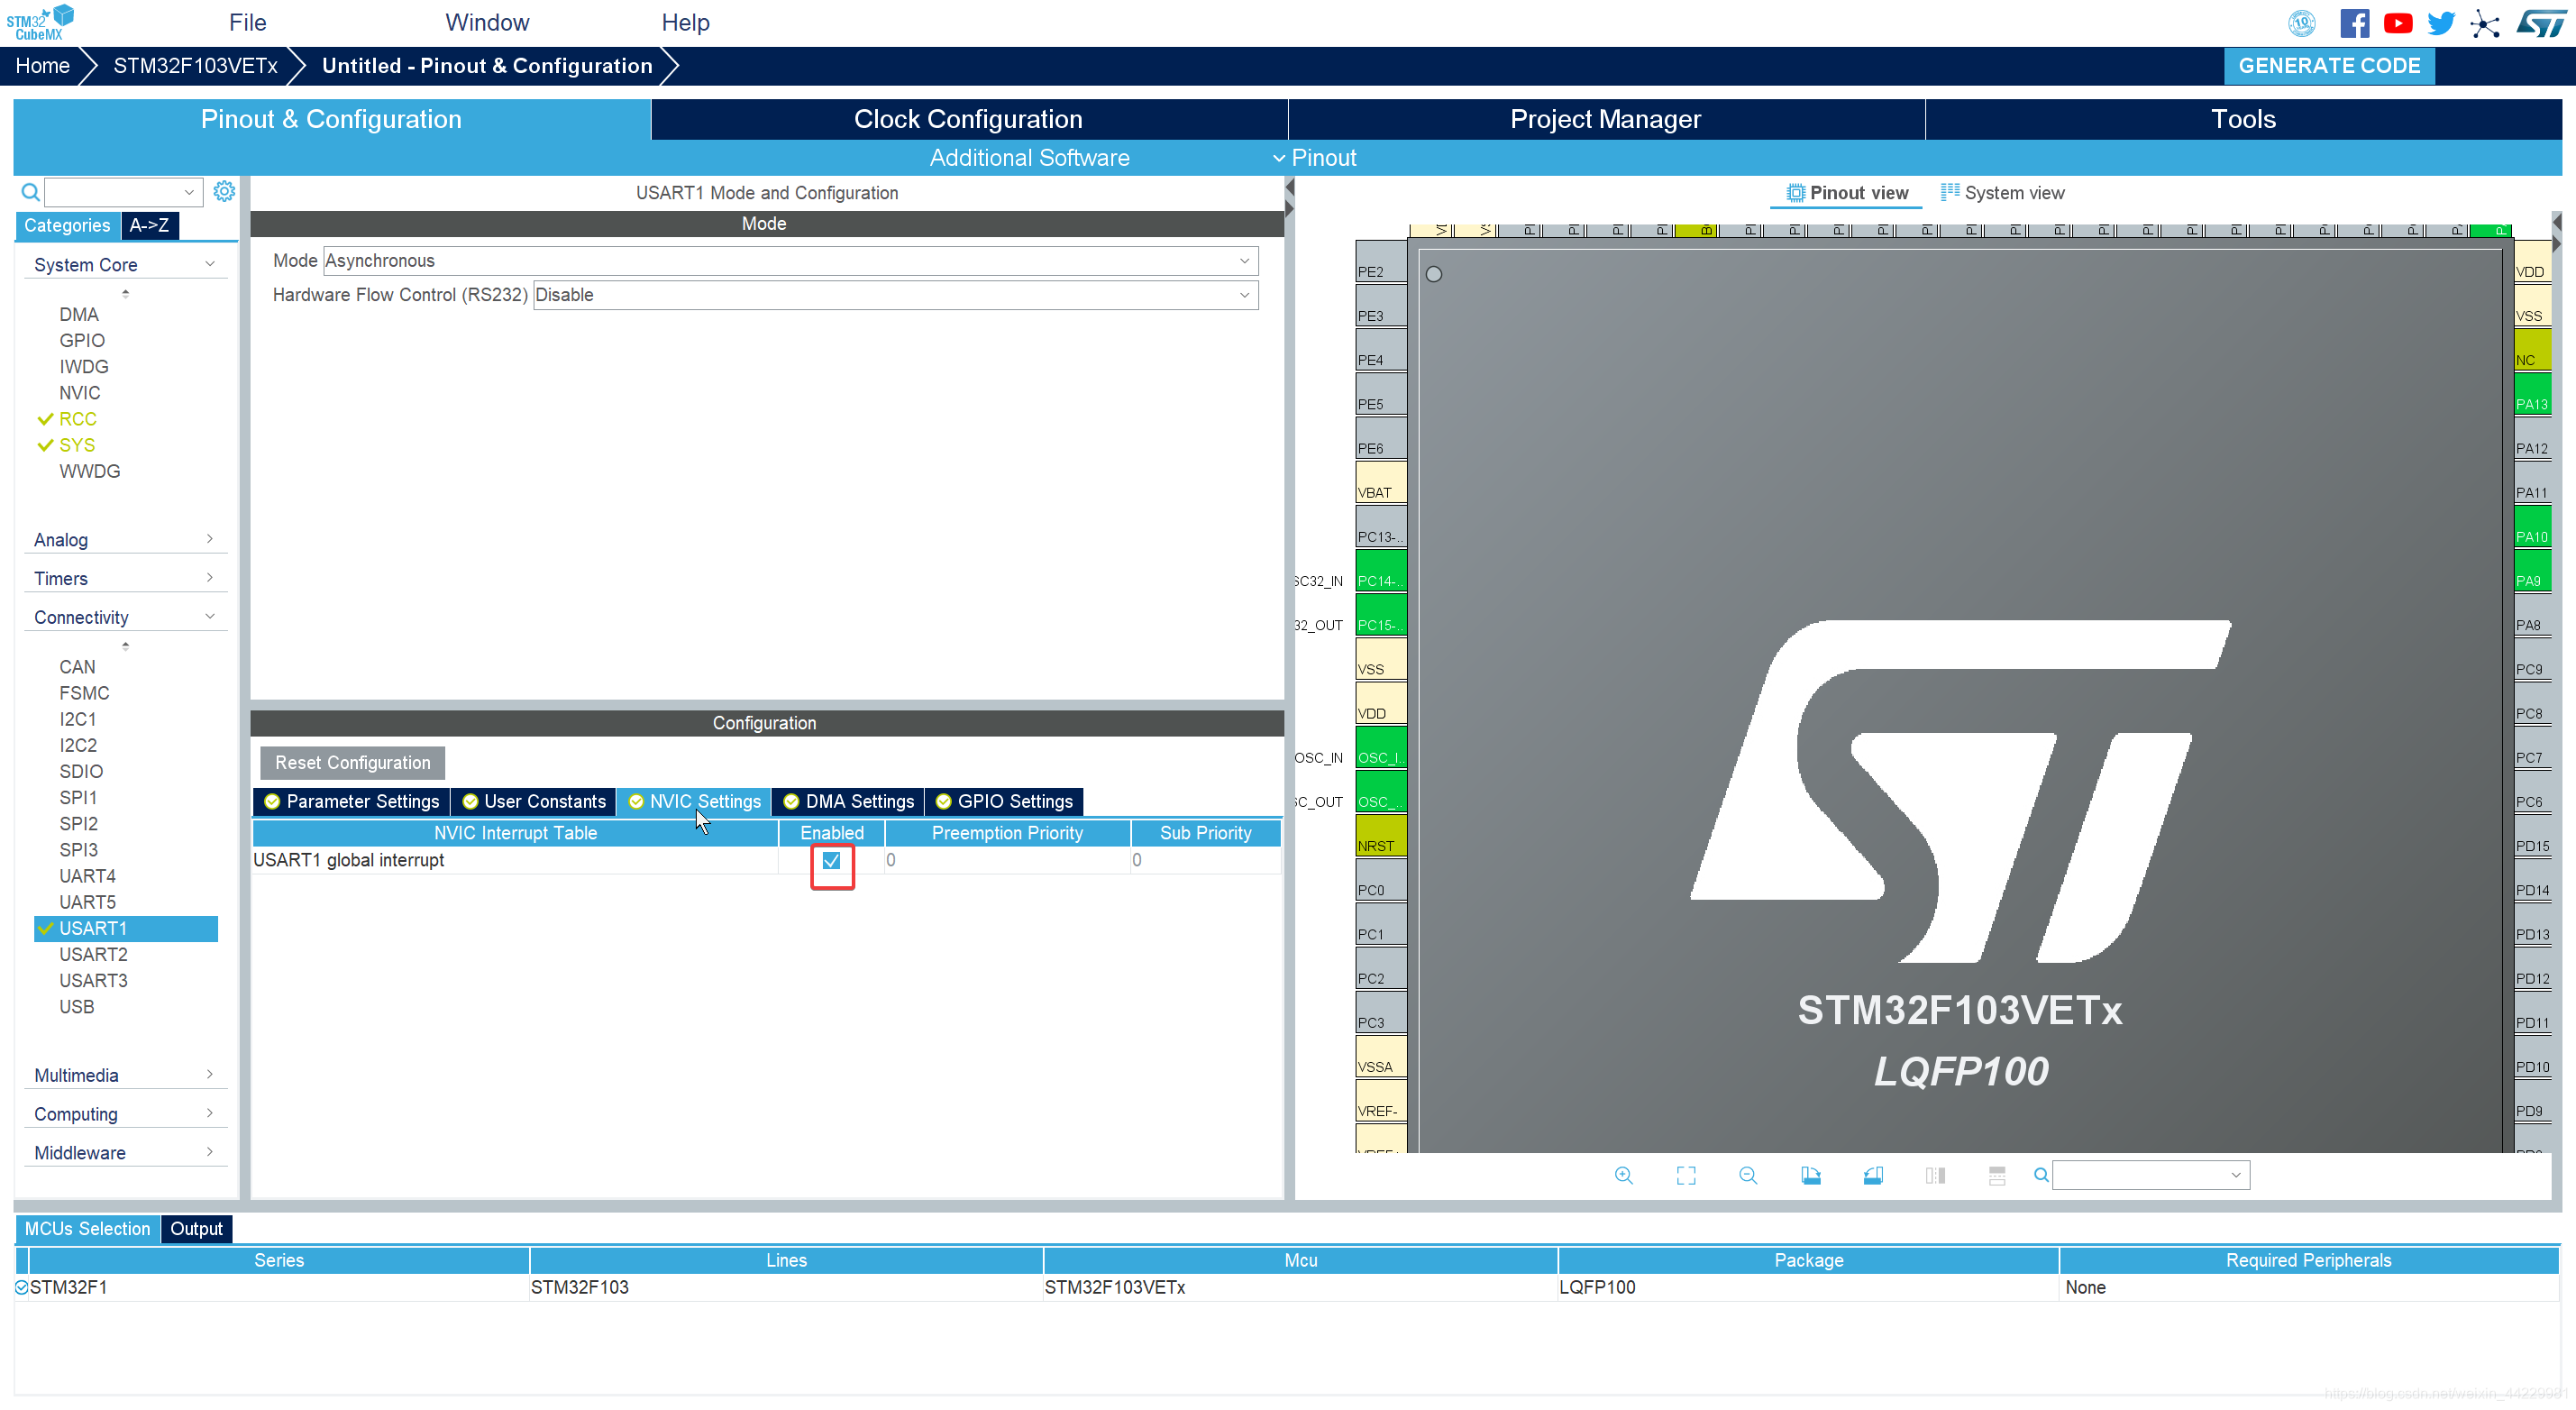Click the ST logo in top bar

coord(2541,23)
